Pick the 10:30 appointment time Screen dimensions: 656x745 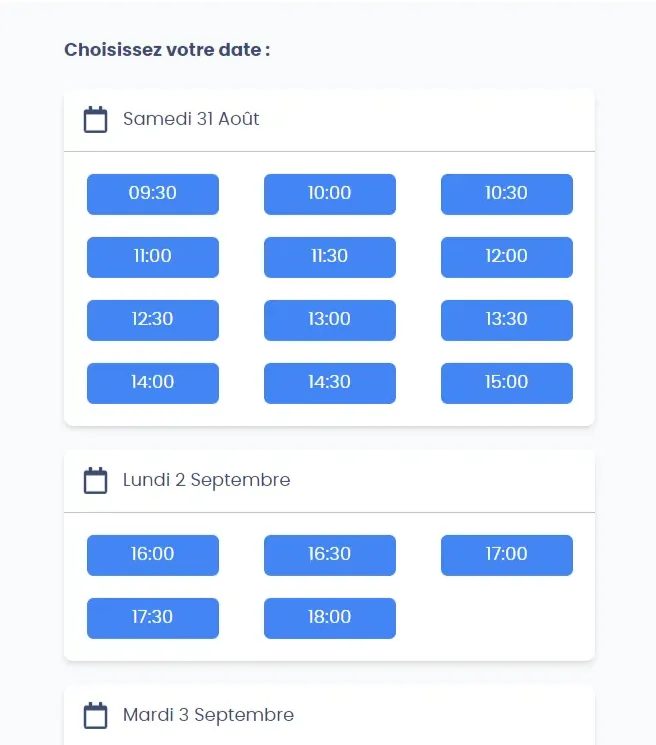(x=507, y=194)
